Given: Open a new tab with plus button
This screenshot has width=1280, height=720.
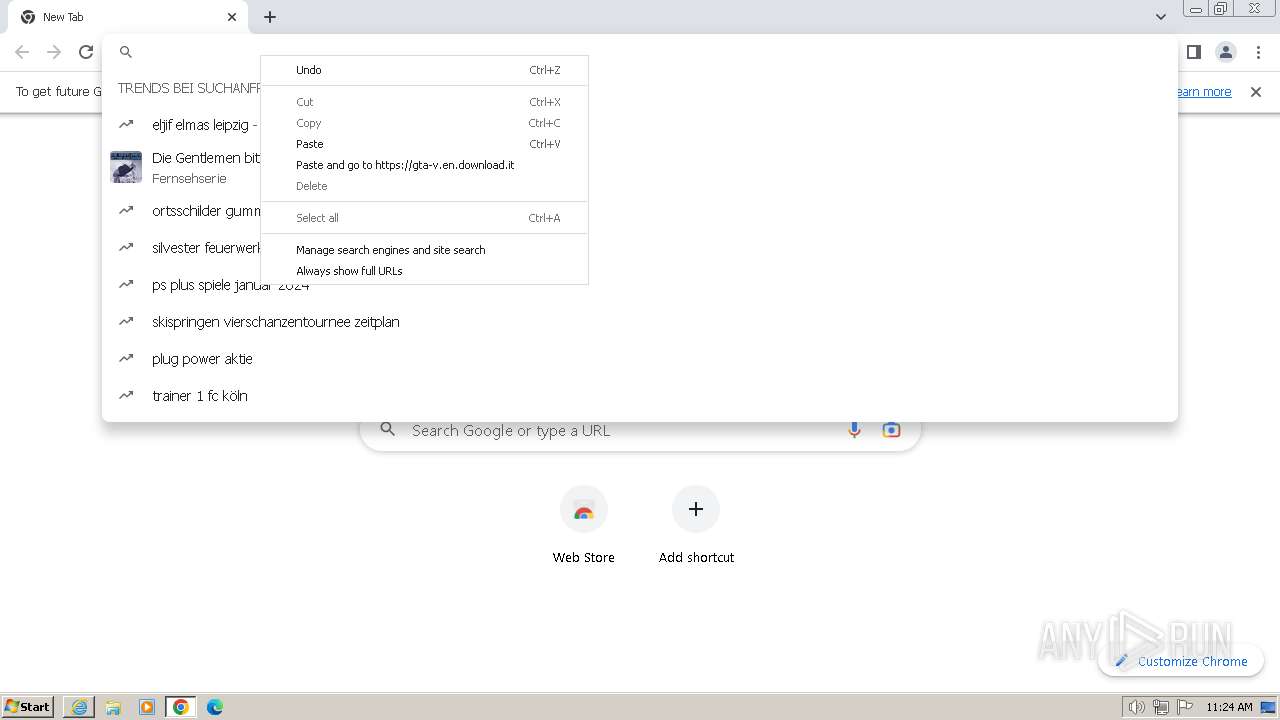Looking at the screenshot, I should 270,17.
